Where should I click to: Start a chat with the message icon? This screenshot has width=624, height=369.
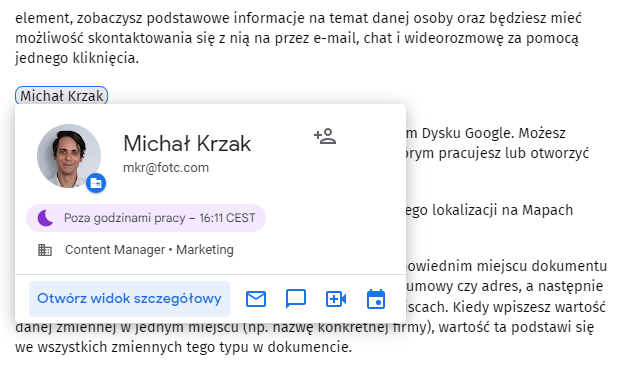pos(296,299)
